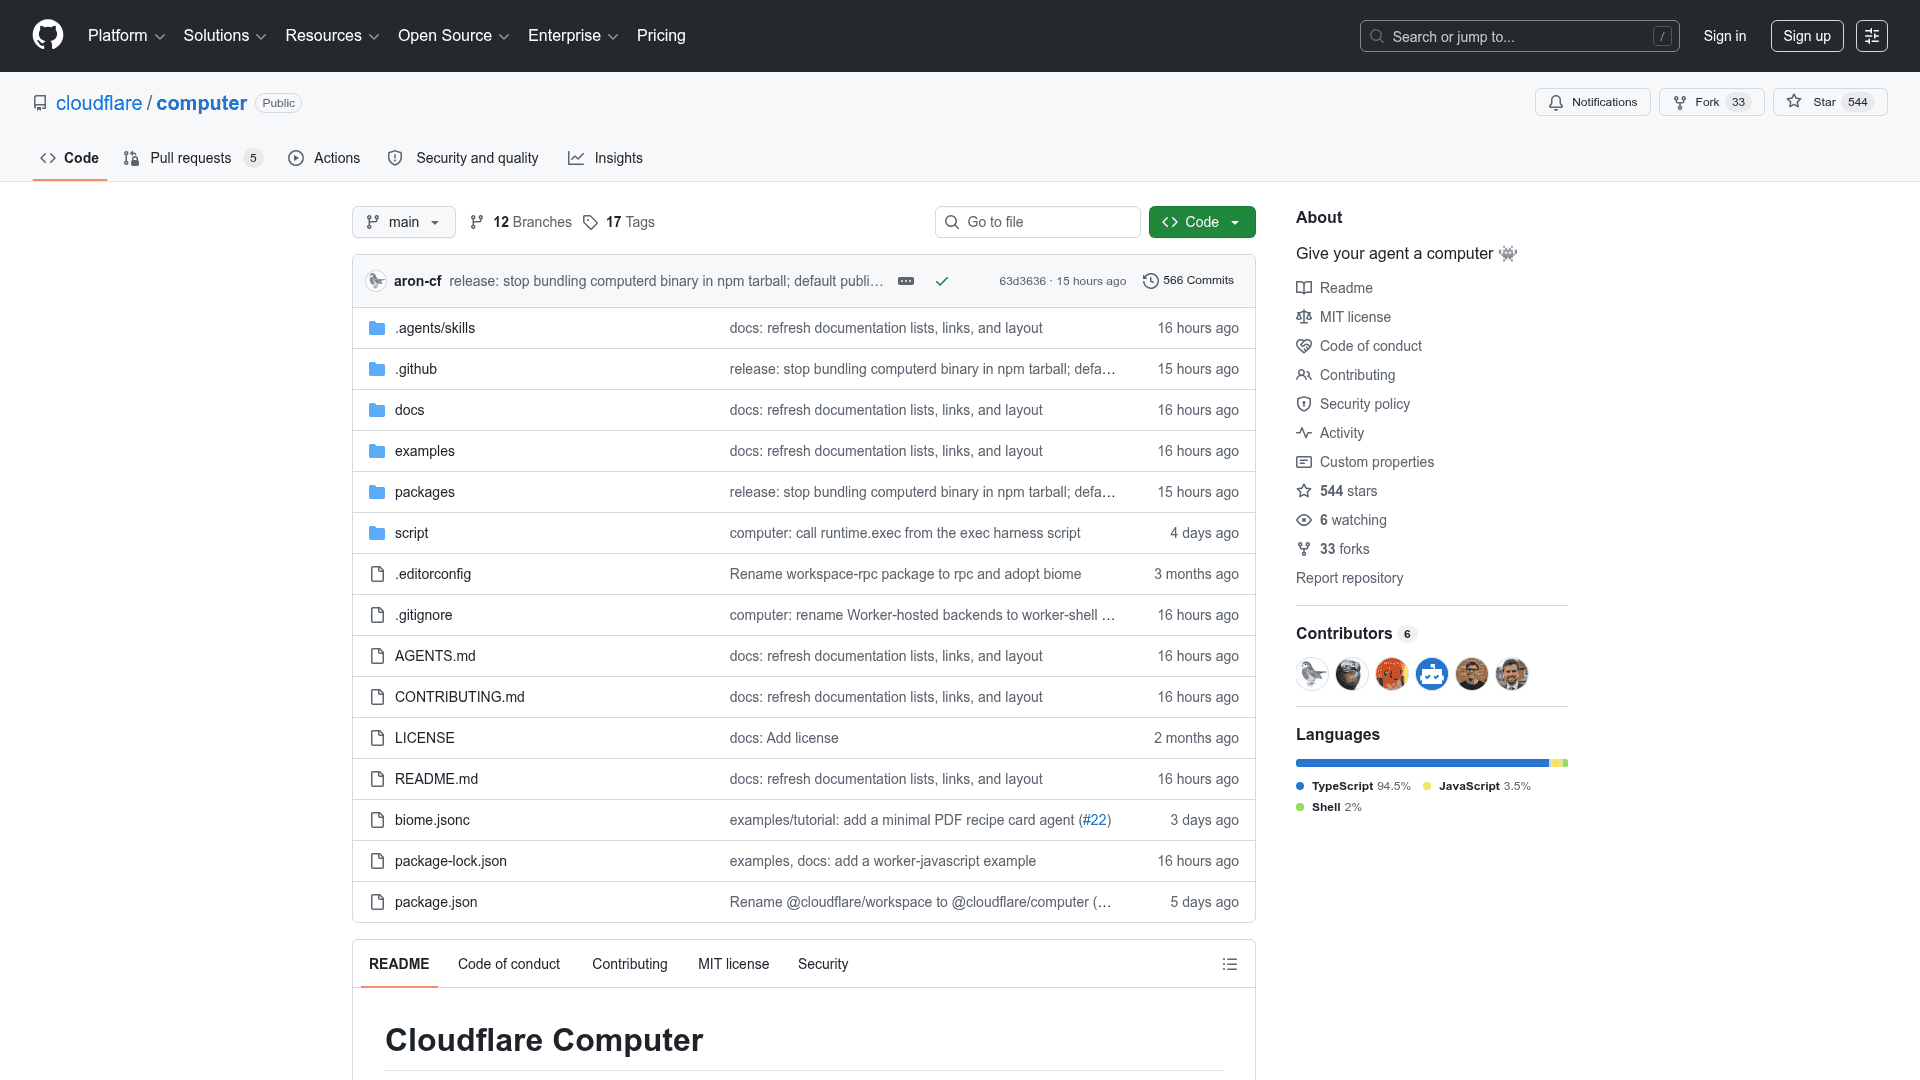Click the TypeScript 94.5% language entry
Screen dimensions: 1920x1080
(1353, 786)
